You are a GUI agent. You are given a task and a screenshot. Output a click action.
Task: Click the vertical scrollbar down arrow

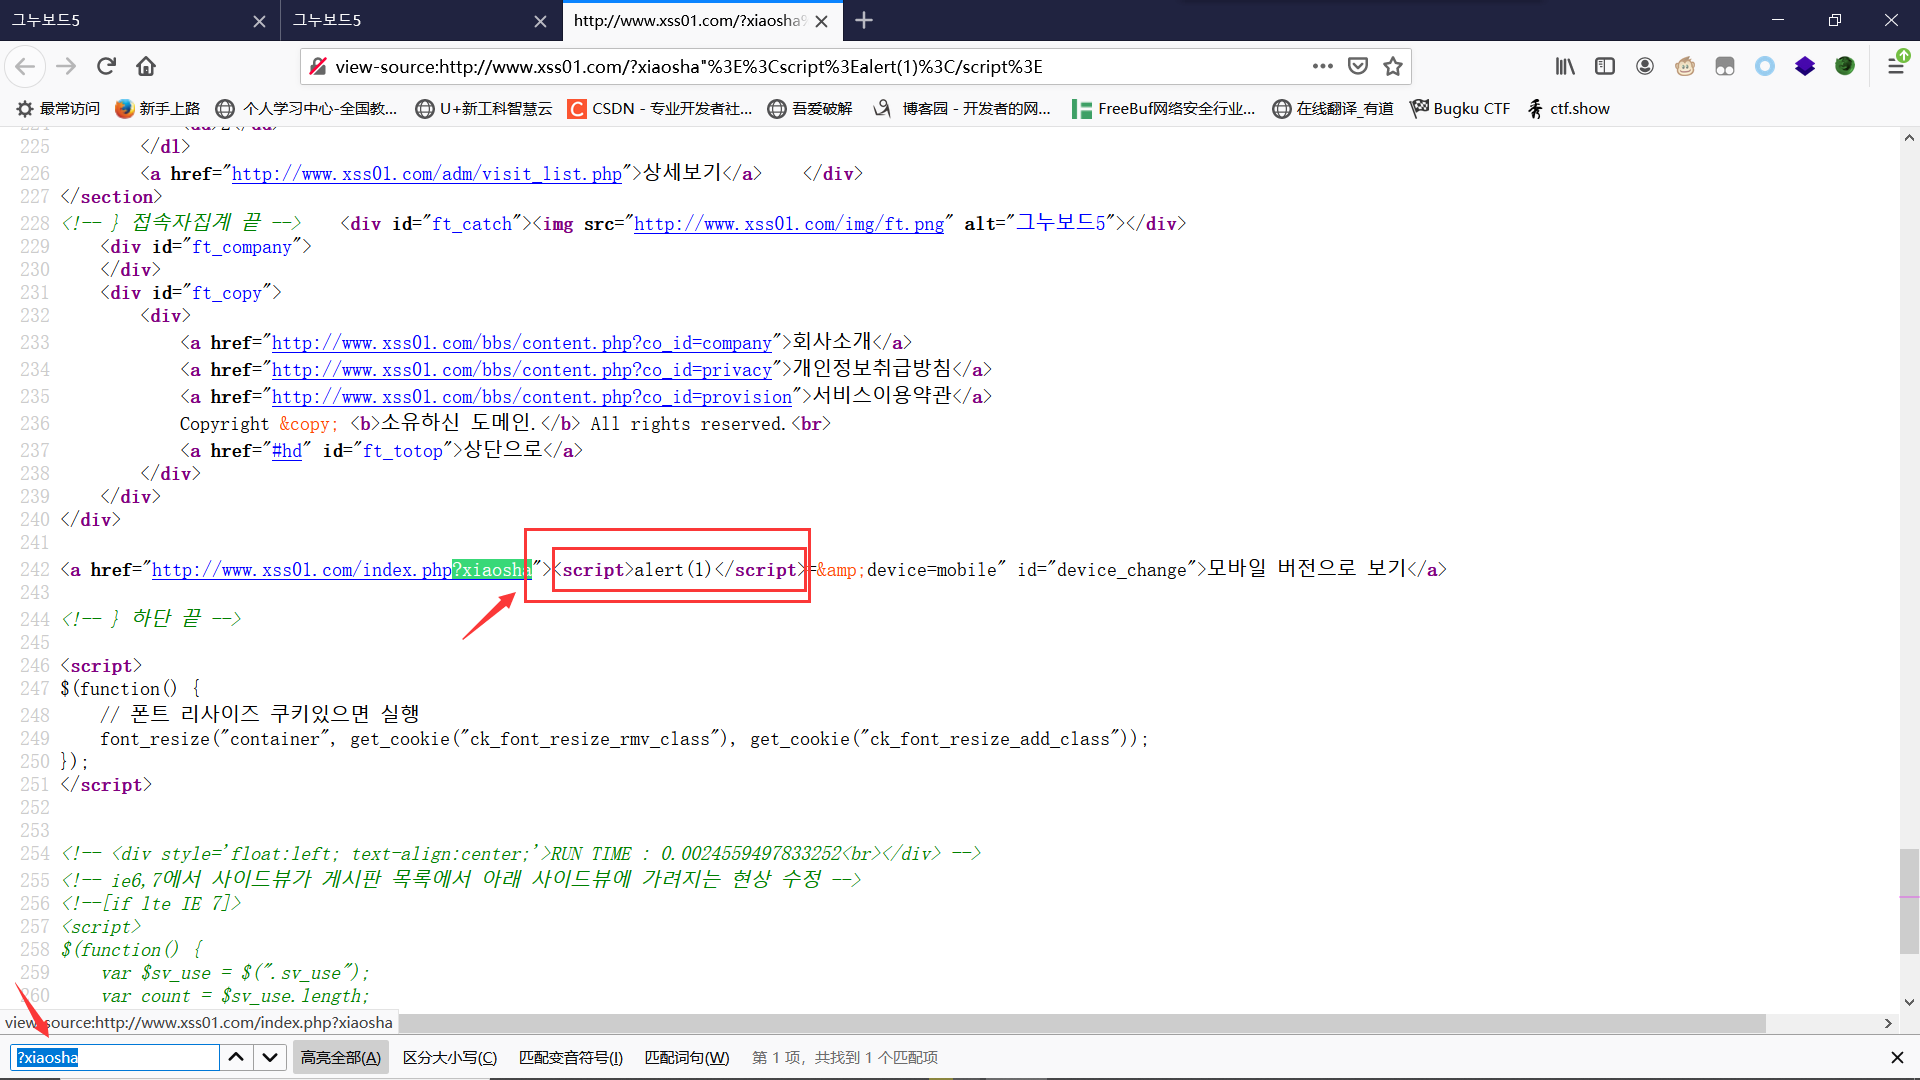(1909, 1002)
